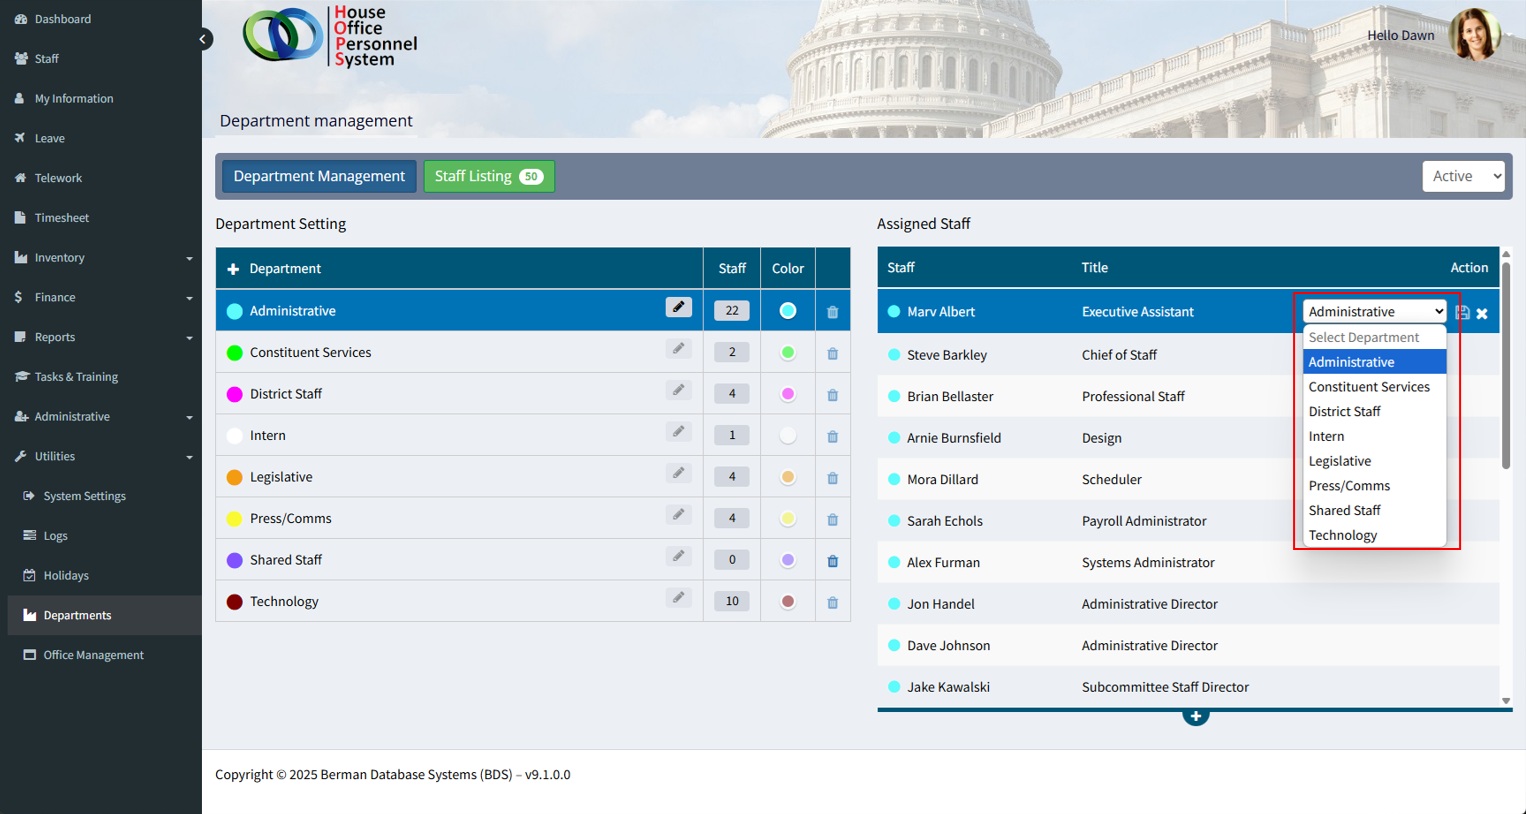Click the Constituent Services green color swatch
Image resolution: width=1526 pixels, height=814 pixels.
point(788,353)
